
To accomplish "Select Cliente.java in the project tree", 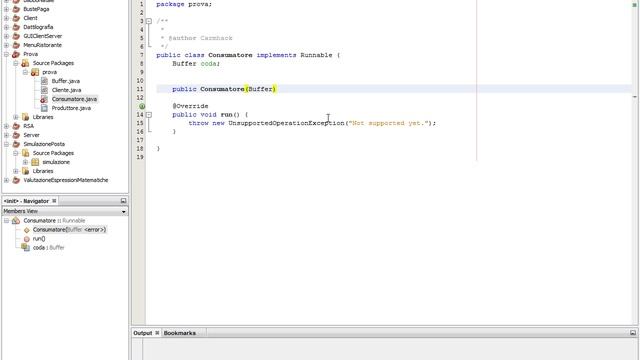I will click(x=67, y=90).
